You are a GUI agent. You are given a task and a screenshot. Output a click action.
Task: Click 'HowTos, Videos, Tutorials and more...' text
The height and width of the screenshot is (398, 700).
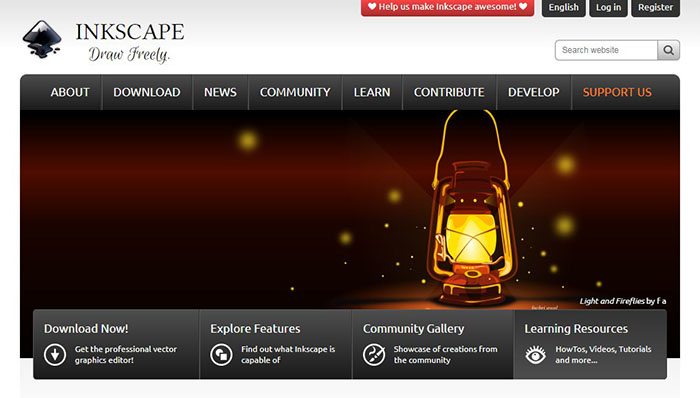(x=603, y=355)
